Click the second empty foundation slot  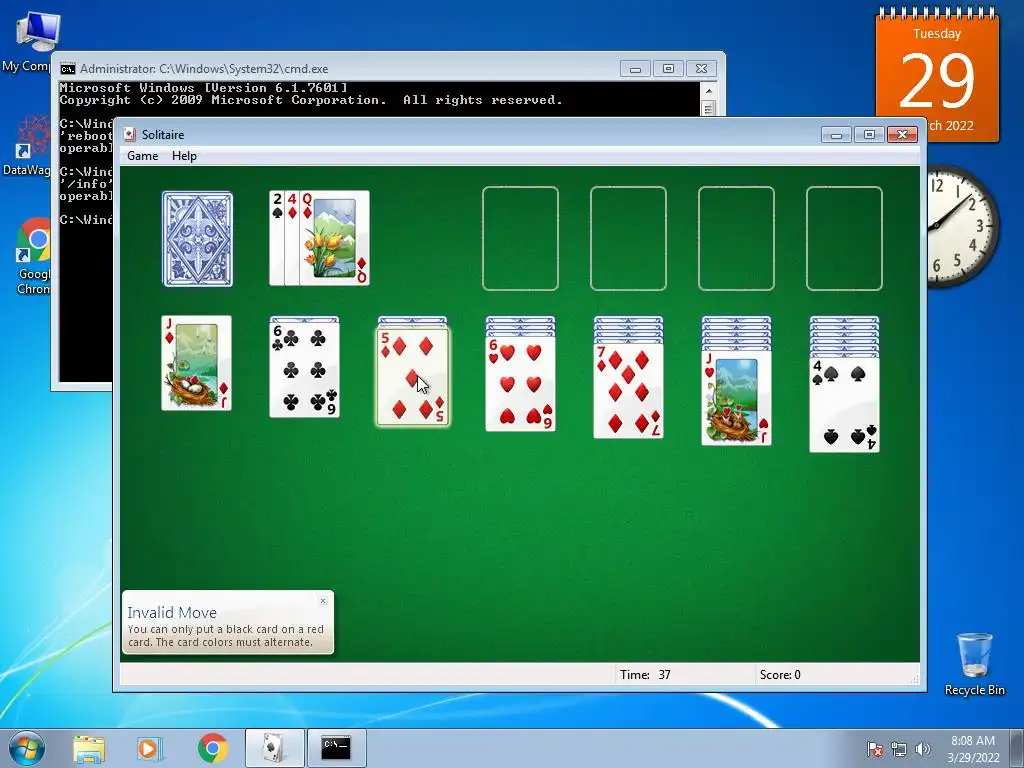[x=628, y=238]
